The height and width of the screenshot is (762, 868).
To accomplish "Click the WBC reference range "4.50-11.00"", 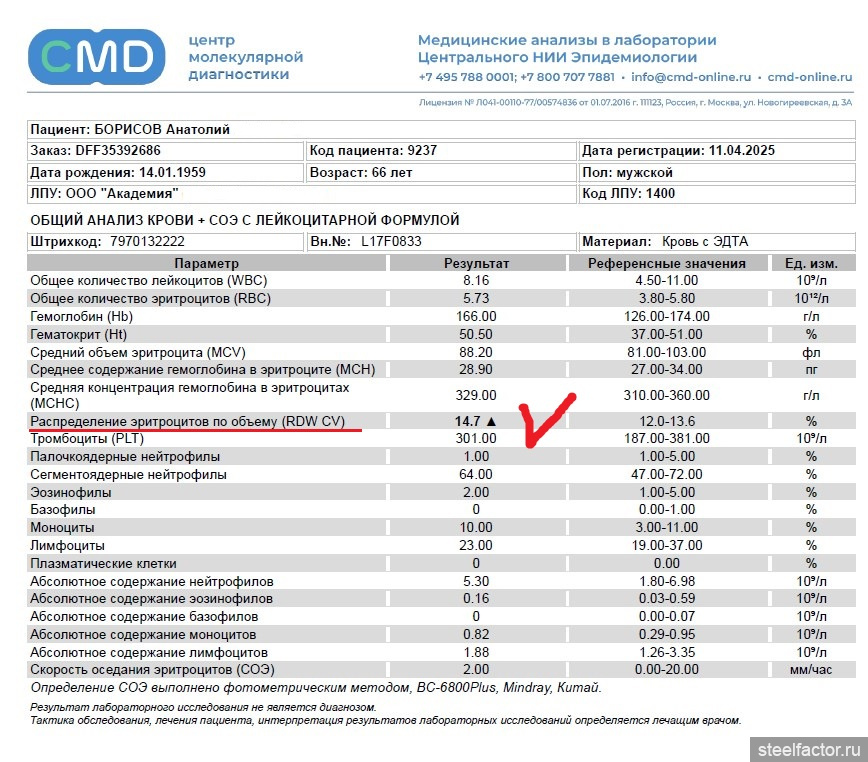I will coord(667,281).
